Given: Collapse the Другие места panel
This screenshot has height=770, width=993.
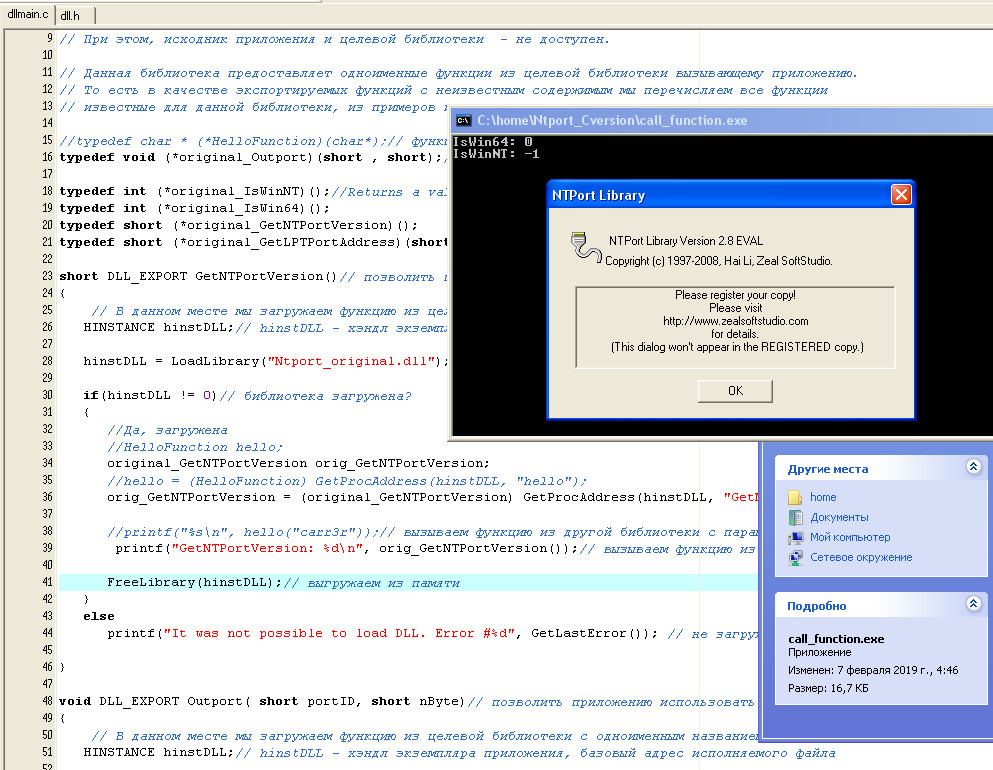Looking at the screenshot, I should pyautogui.click(x=973, y=467).
